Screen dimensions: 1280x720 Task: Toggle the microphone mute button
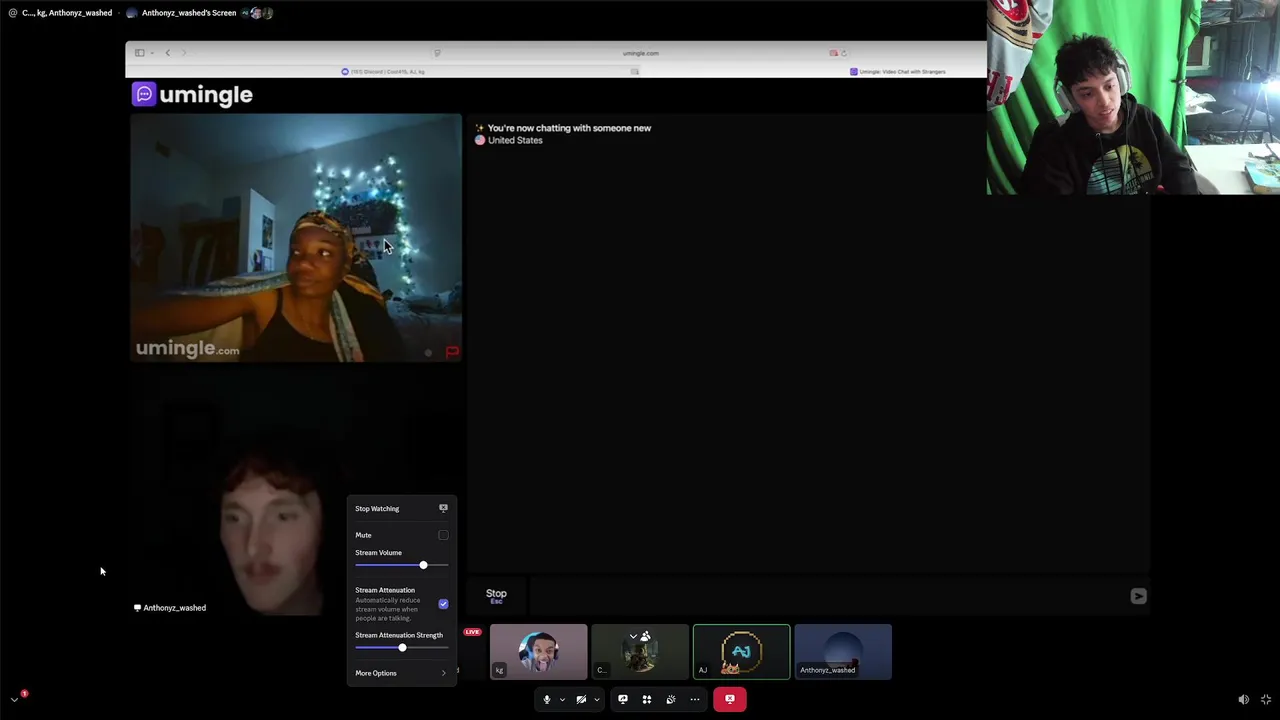click(x=546, y=699)
